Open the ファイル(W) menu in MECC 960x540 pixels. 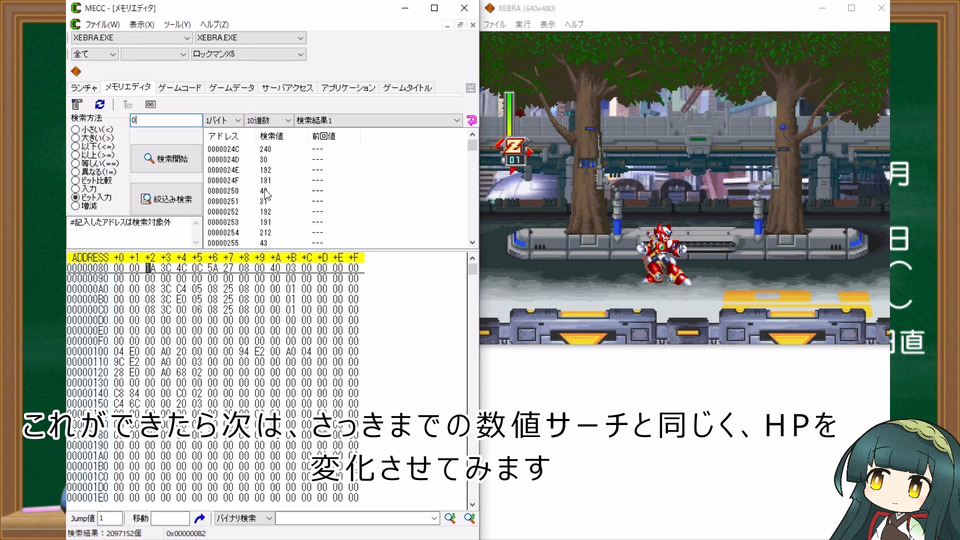pyautogui.click(x=102, y=24)
